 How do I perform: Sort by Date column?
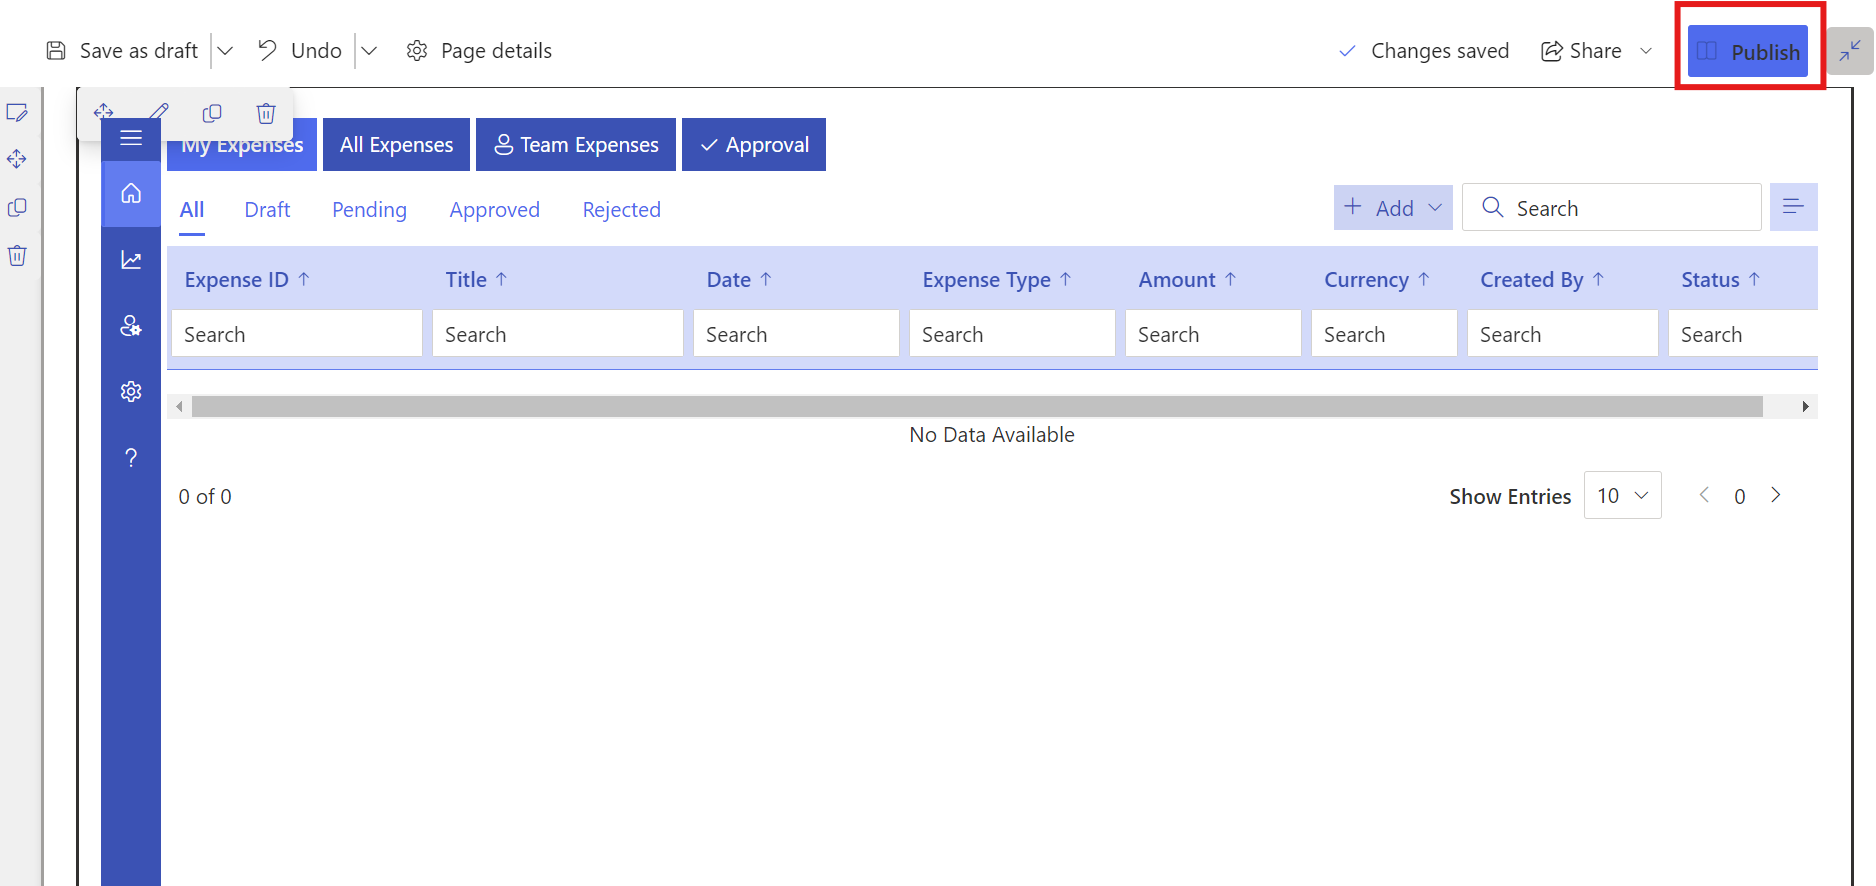point(739,280)
